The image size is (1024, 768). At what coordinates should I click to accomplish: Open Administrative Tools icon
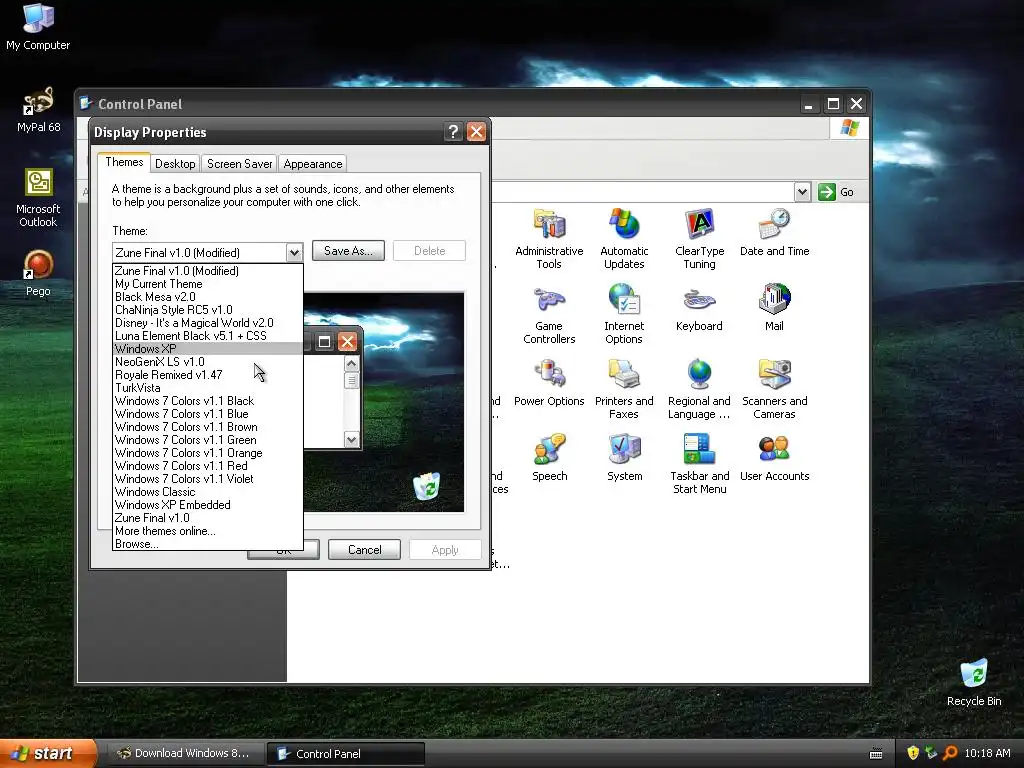(x=549, y=239)
